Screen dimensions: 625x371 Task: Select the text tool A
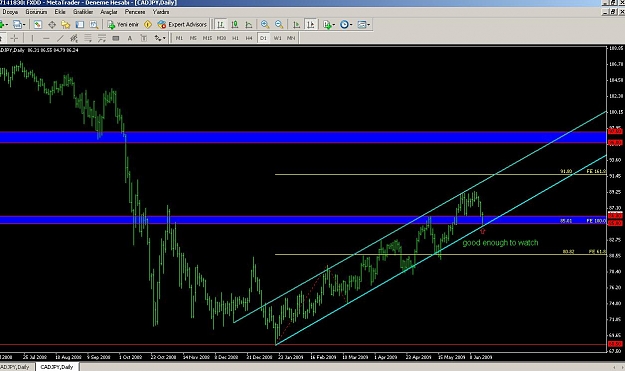click(130, 38)
